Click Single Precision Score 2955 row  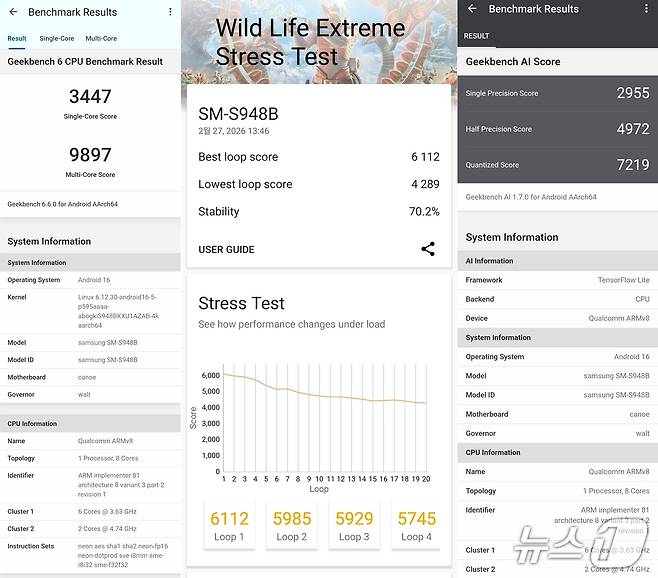click(558, 93)
